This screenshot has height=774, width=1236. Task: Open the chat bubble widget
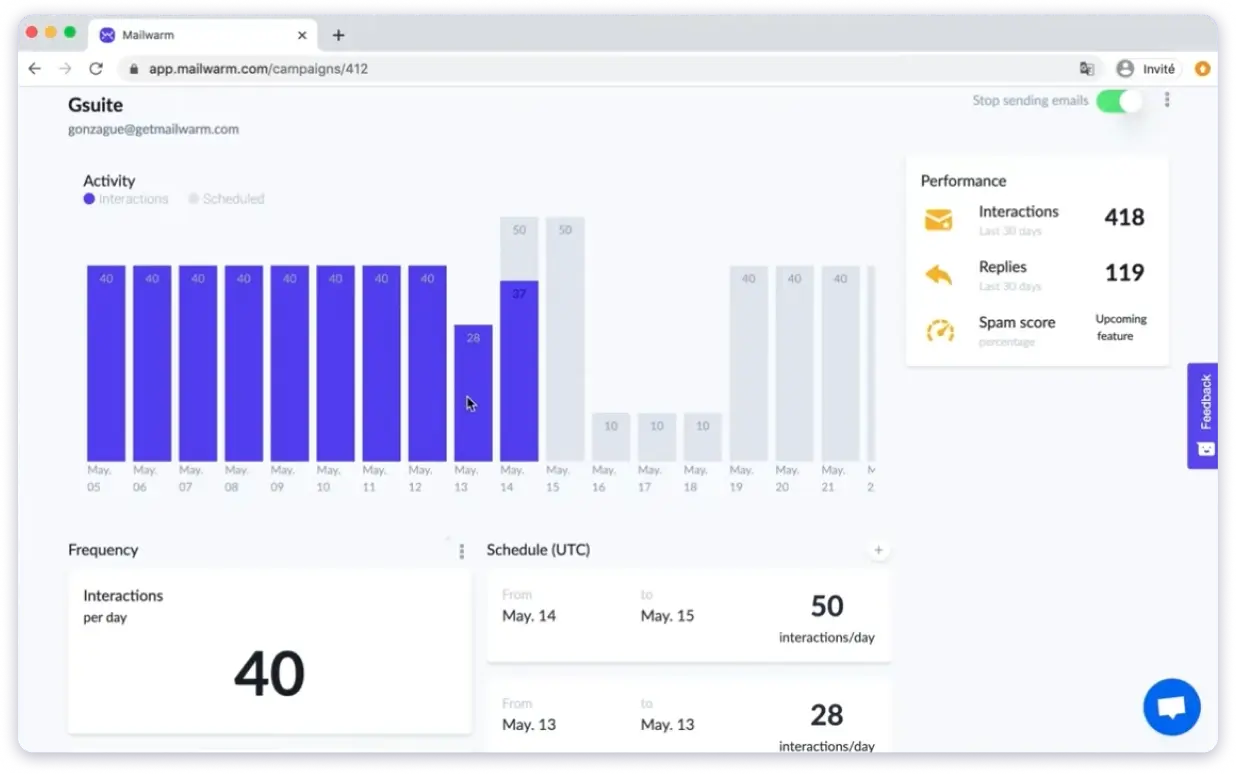pos(1171,707)
